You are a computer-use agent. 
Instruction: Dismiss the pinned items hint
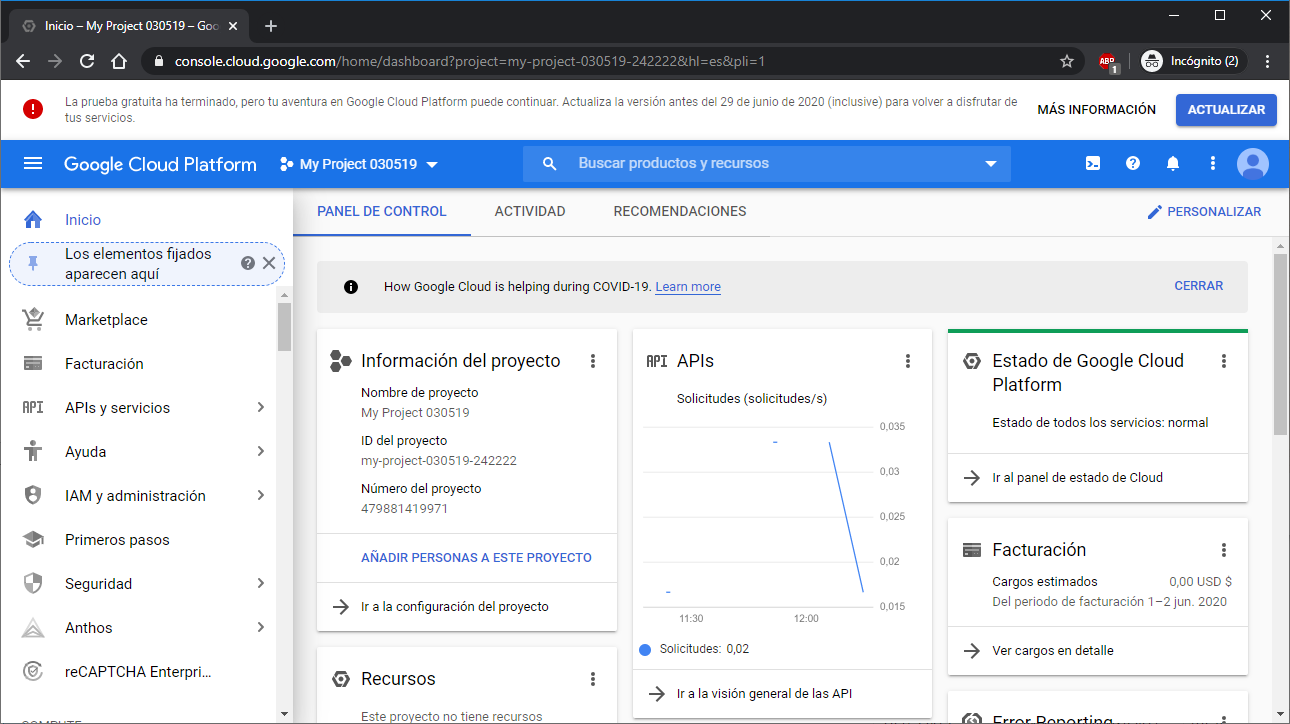[x=268, y=263]
